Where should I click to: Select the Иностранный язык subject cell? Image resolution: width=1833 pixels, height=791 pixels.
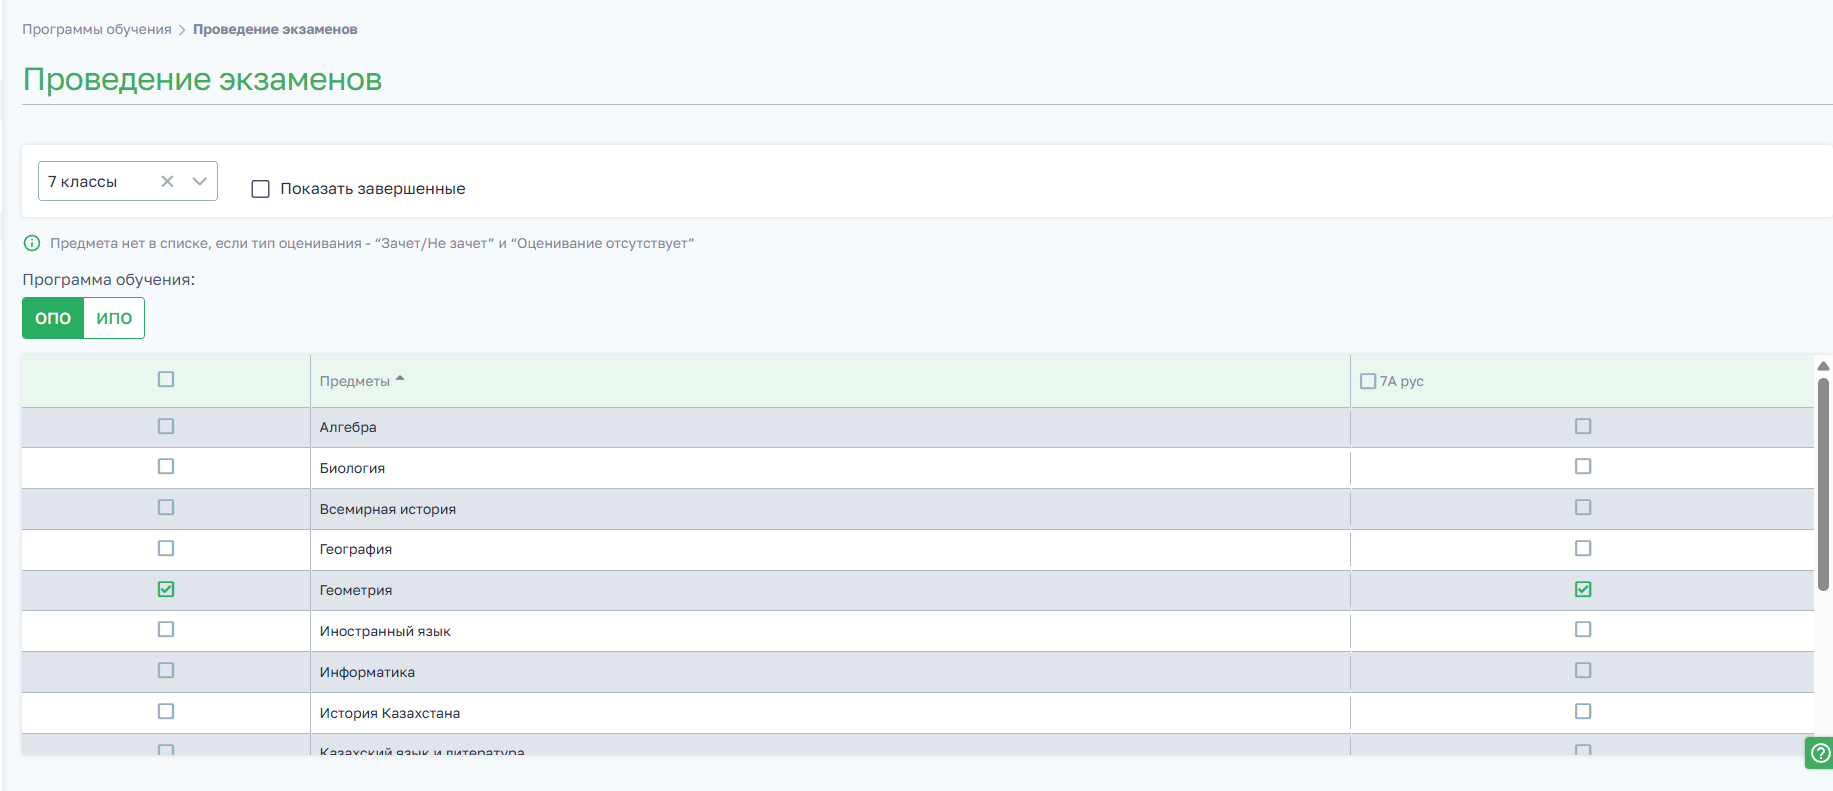click(830, 631)
